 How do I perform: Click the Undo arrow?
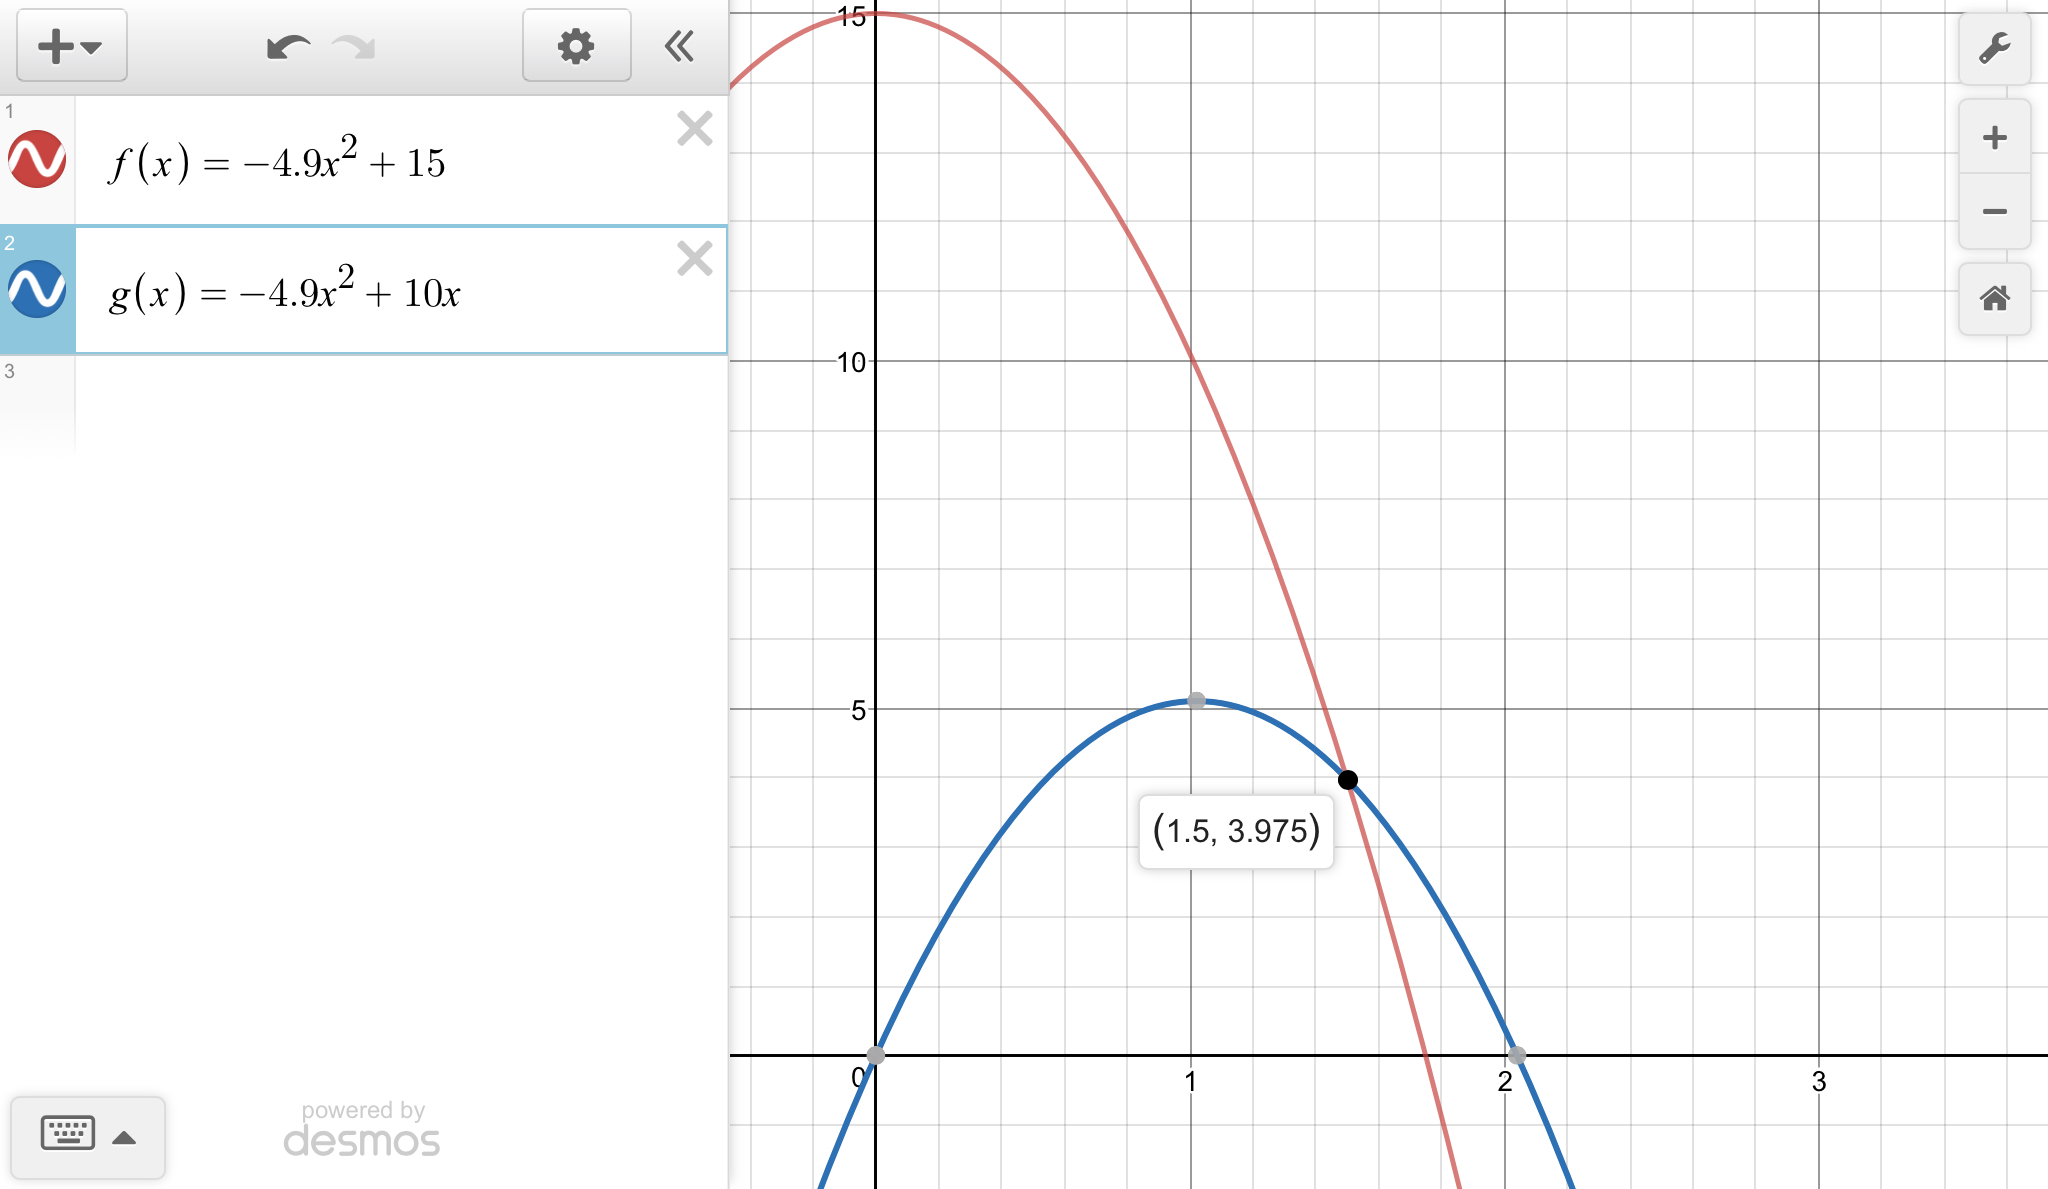(288, 47)
